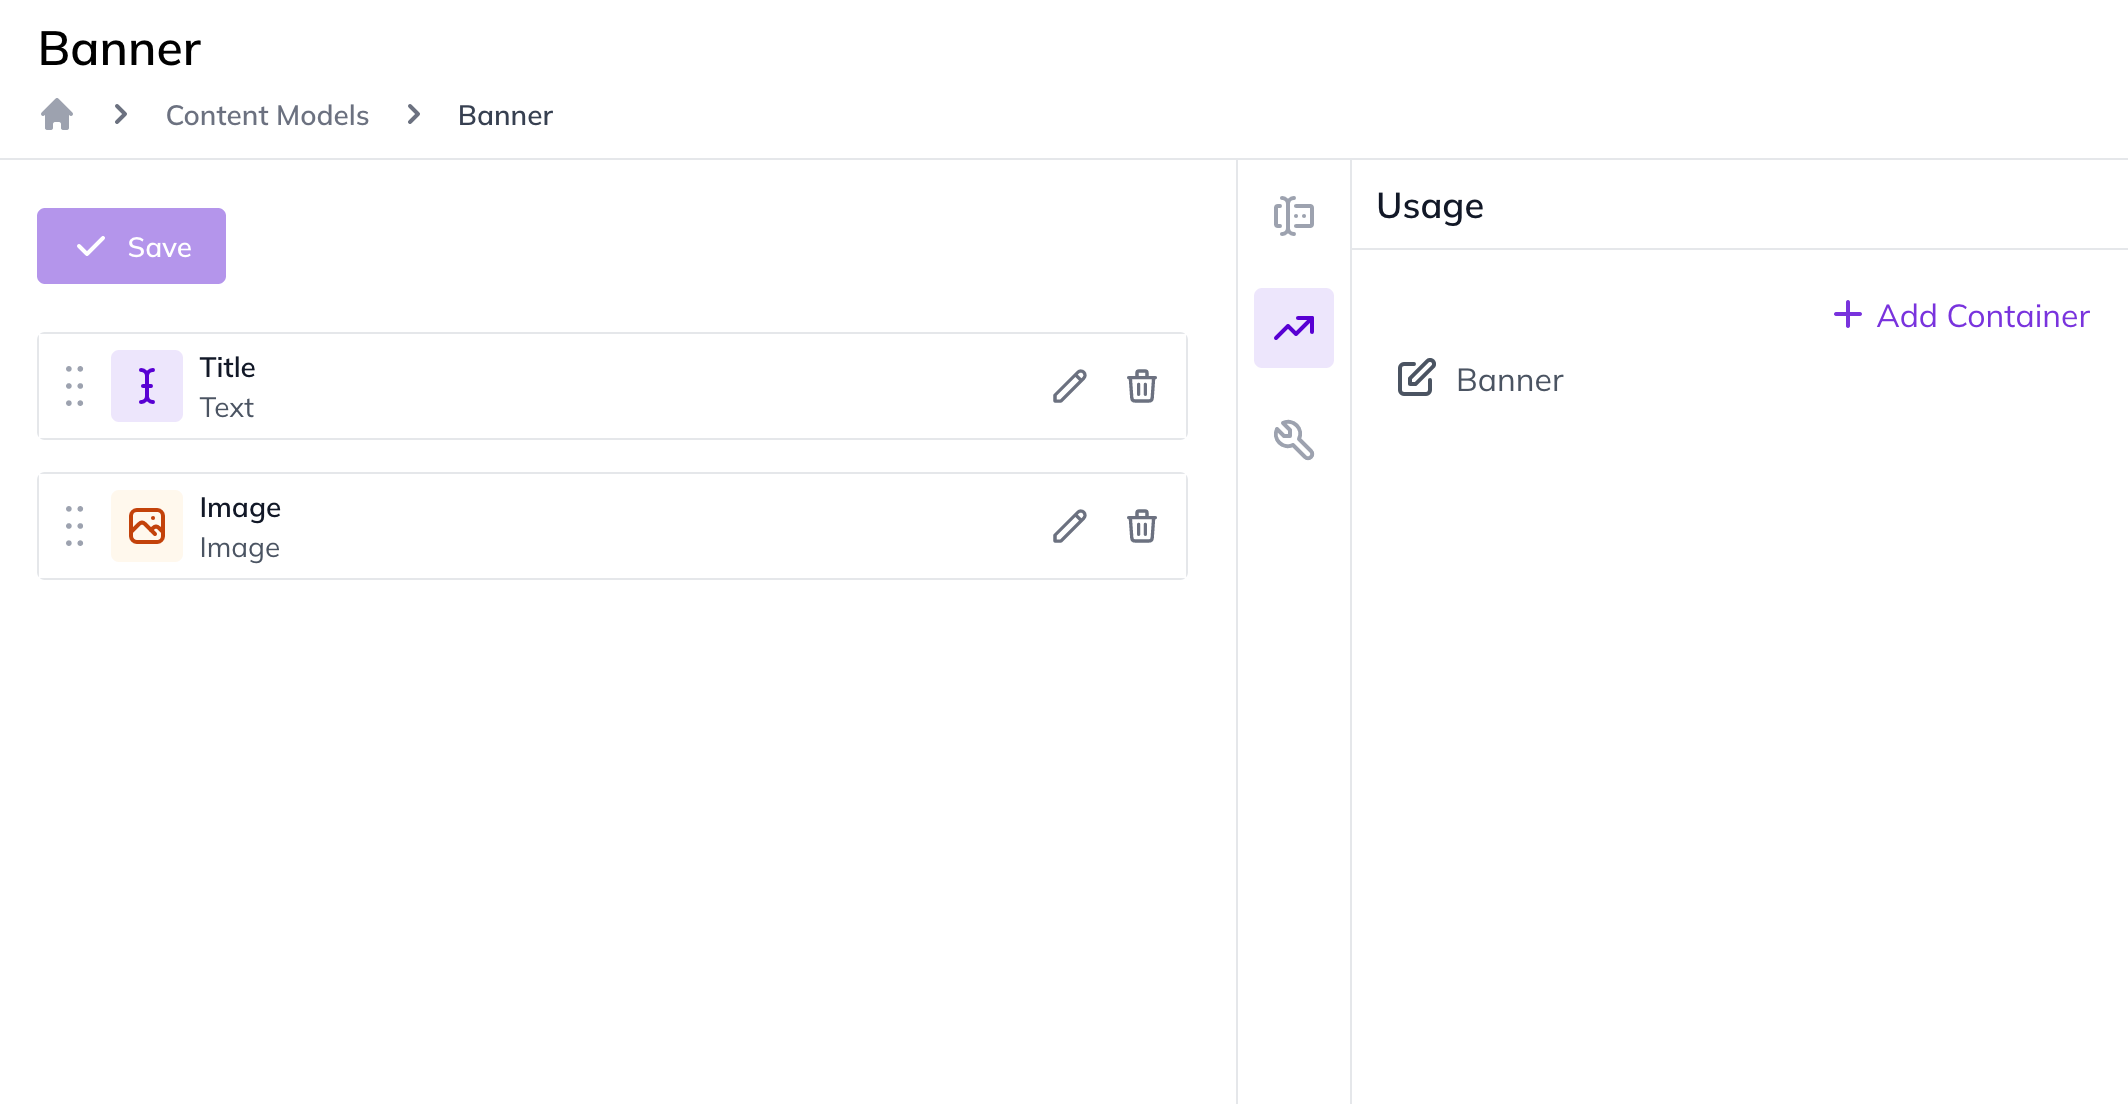Select the Usage trend-arrow sidebar tab
The height and width of the screenshot is (1104, 2128).
pyautogui.click(x=1294, y=328)
